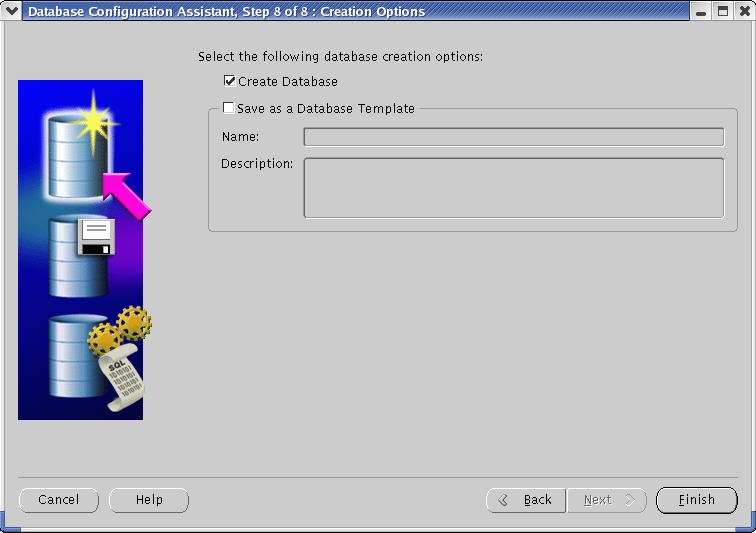Click the greyed-out Next button

[x=607, y=500]
